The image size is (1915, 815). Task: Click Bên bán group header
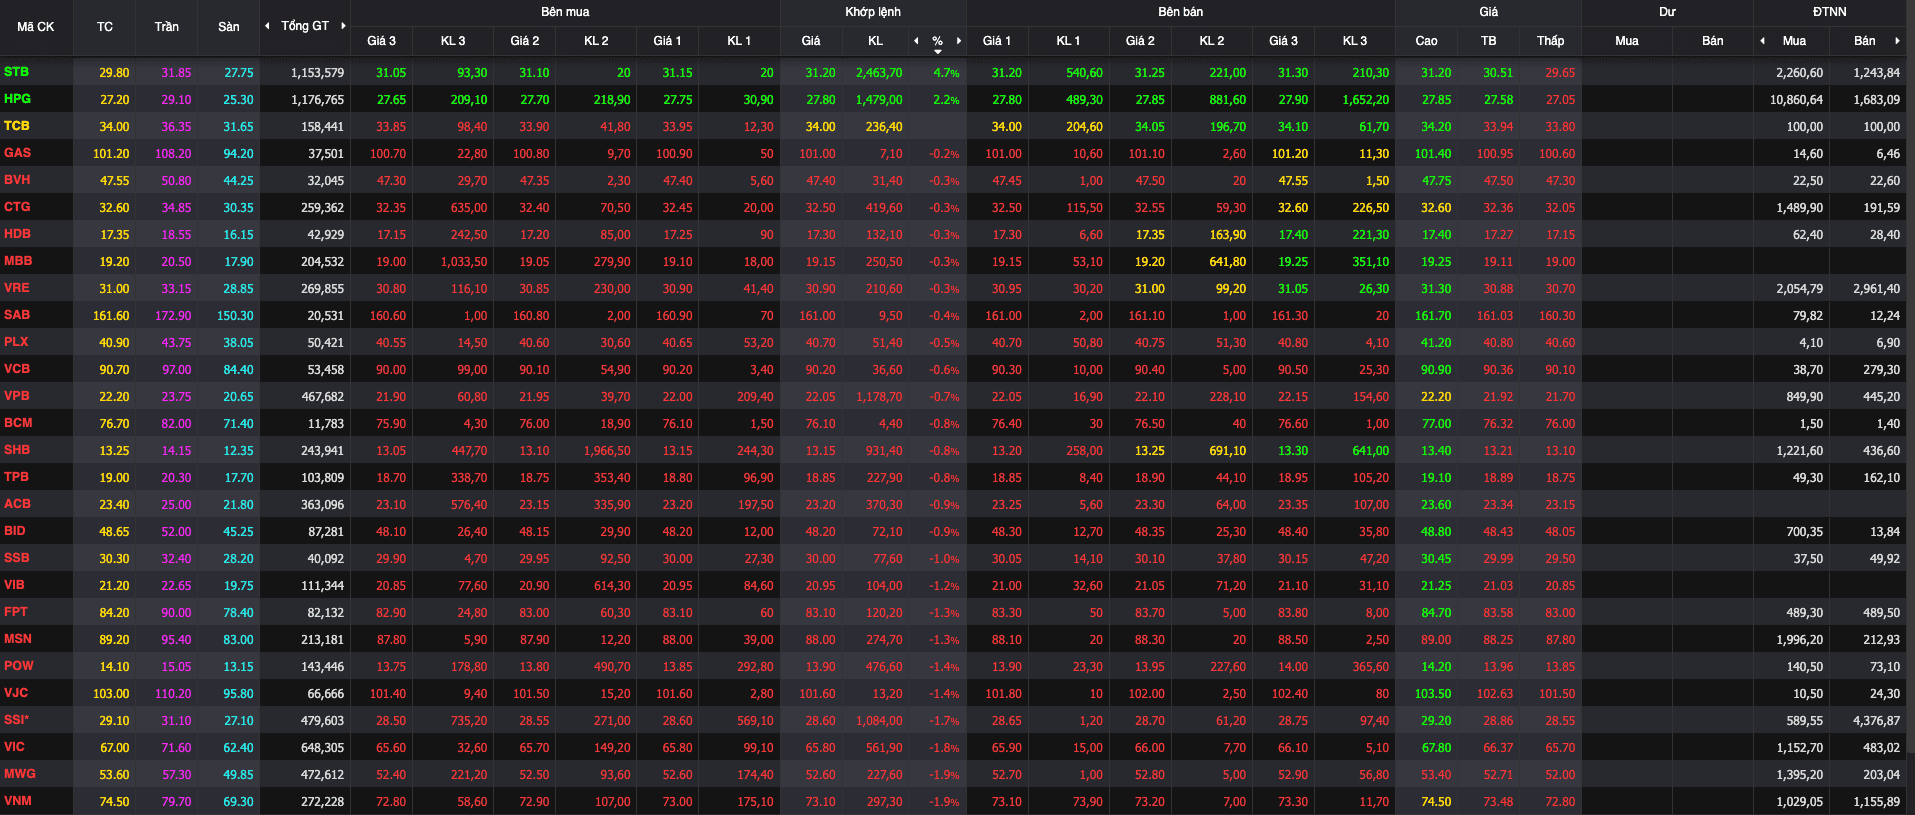tap(1181, 12)
